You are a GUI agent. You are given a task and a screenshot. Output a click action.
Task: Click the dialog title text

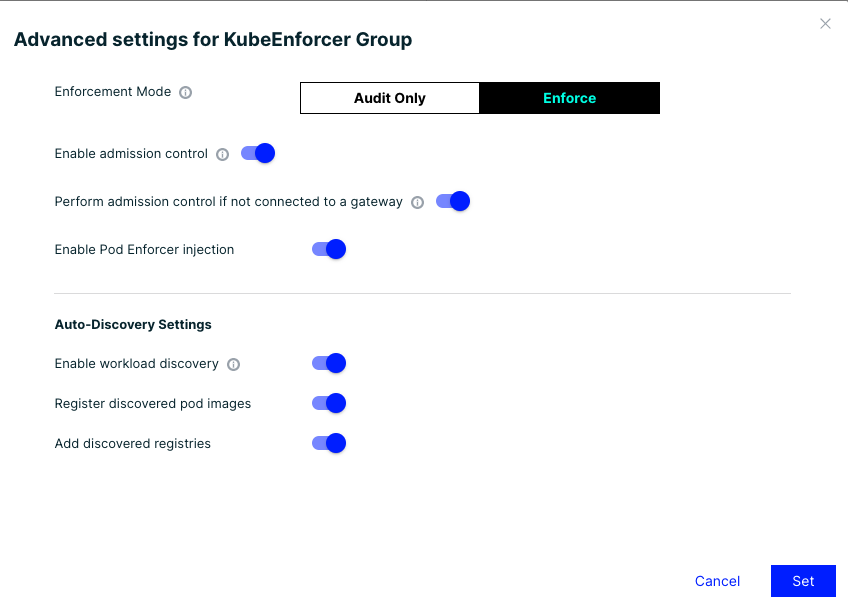click(213, 39)
